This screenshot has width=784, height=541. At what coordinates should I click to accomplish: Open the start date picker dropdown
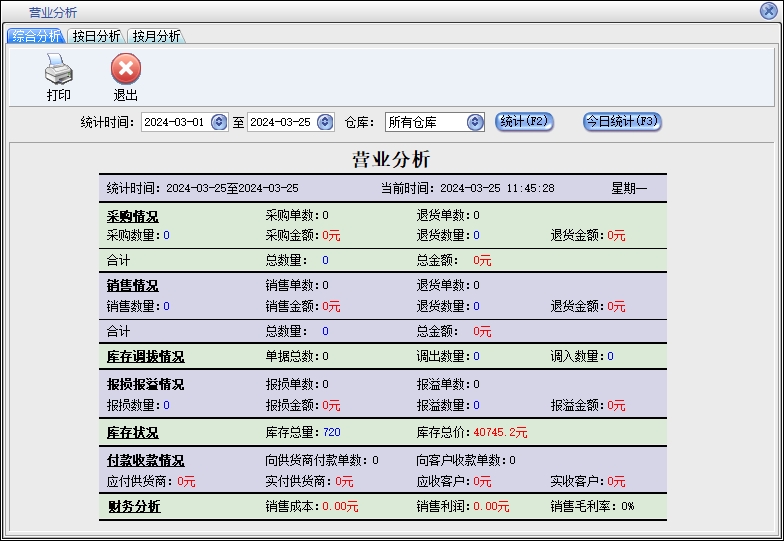(219, 122)
